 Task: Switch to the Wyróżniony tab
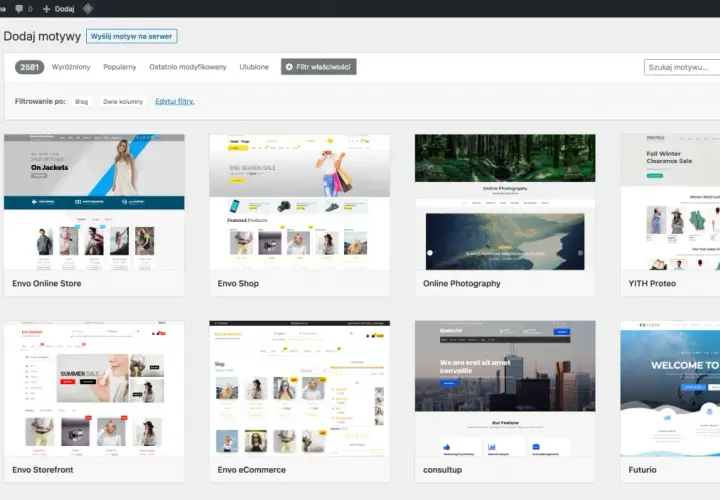coord(71,67)
